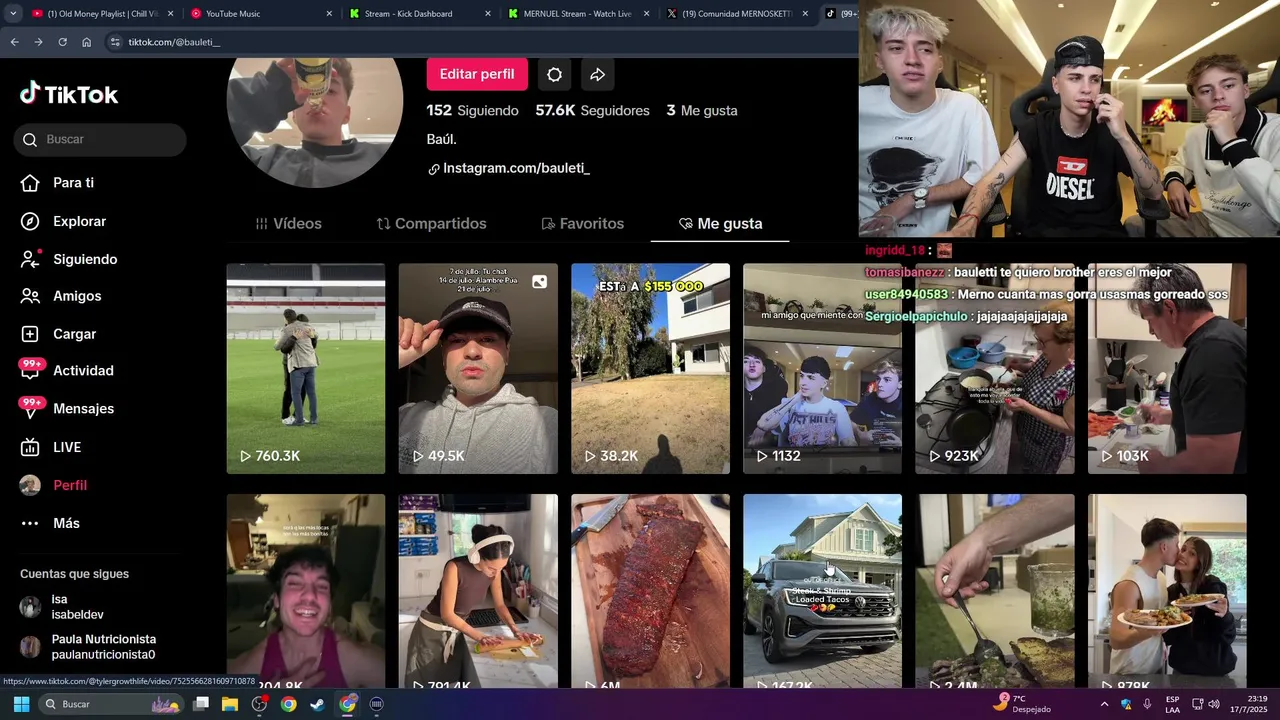Viewport: 1280px width, 720px height.
Task: Open the browser tab search dropdown
Action: click(13, 14)
